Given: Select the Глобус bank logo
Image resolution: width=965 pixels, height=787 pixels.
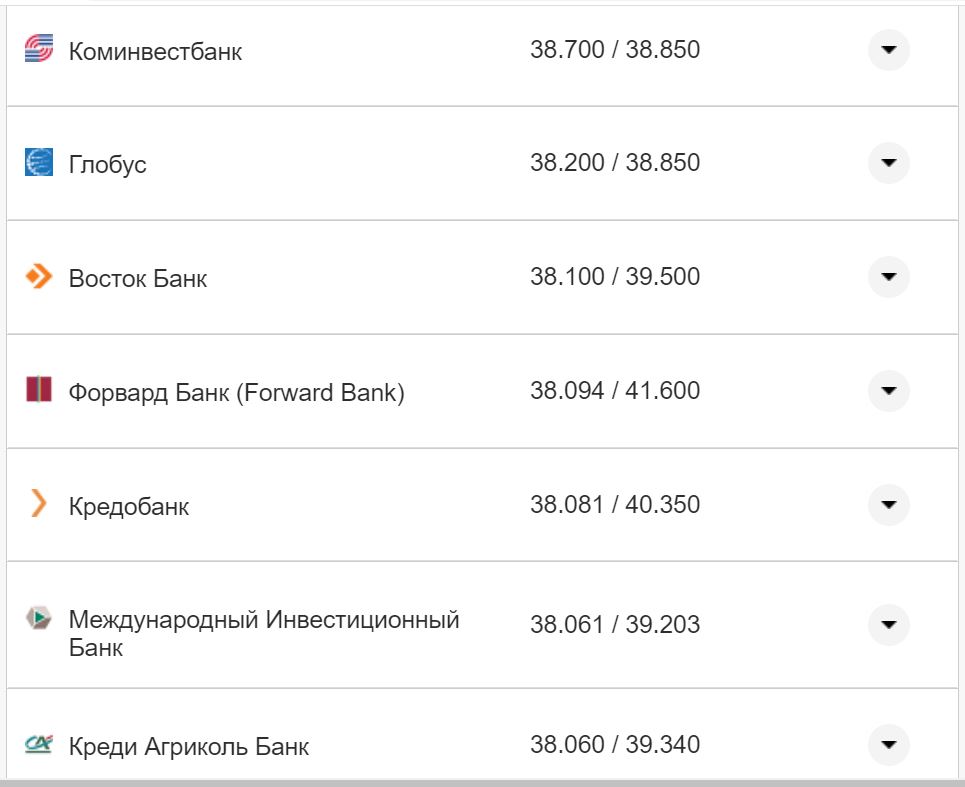Looking at the screenshot, I should (x=40, y=163).
